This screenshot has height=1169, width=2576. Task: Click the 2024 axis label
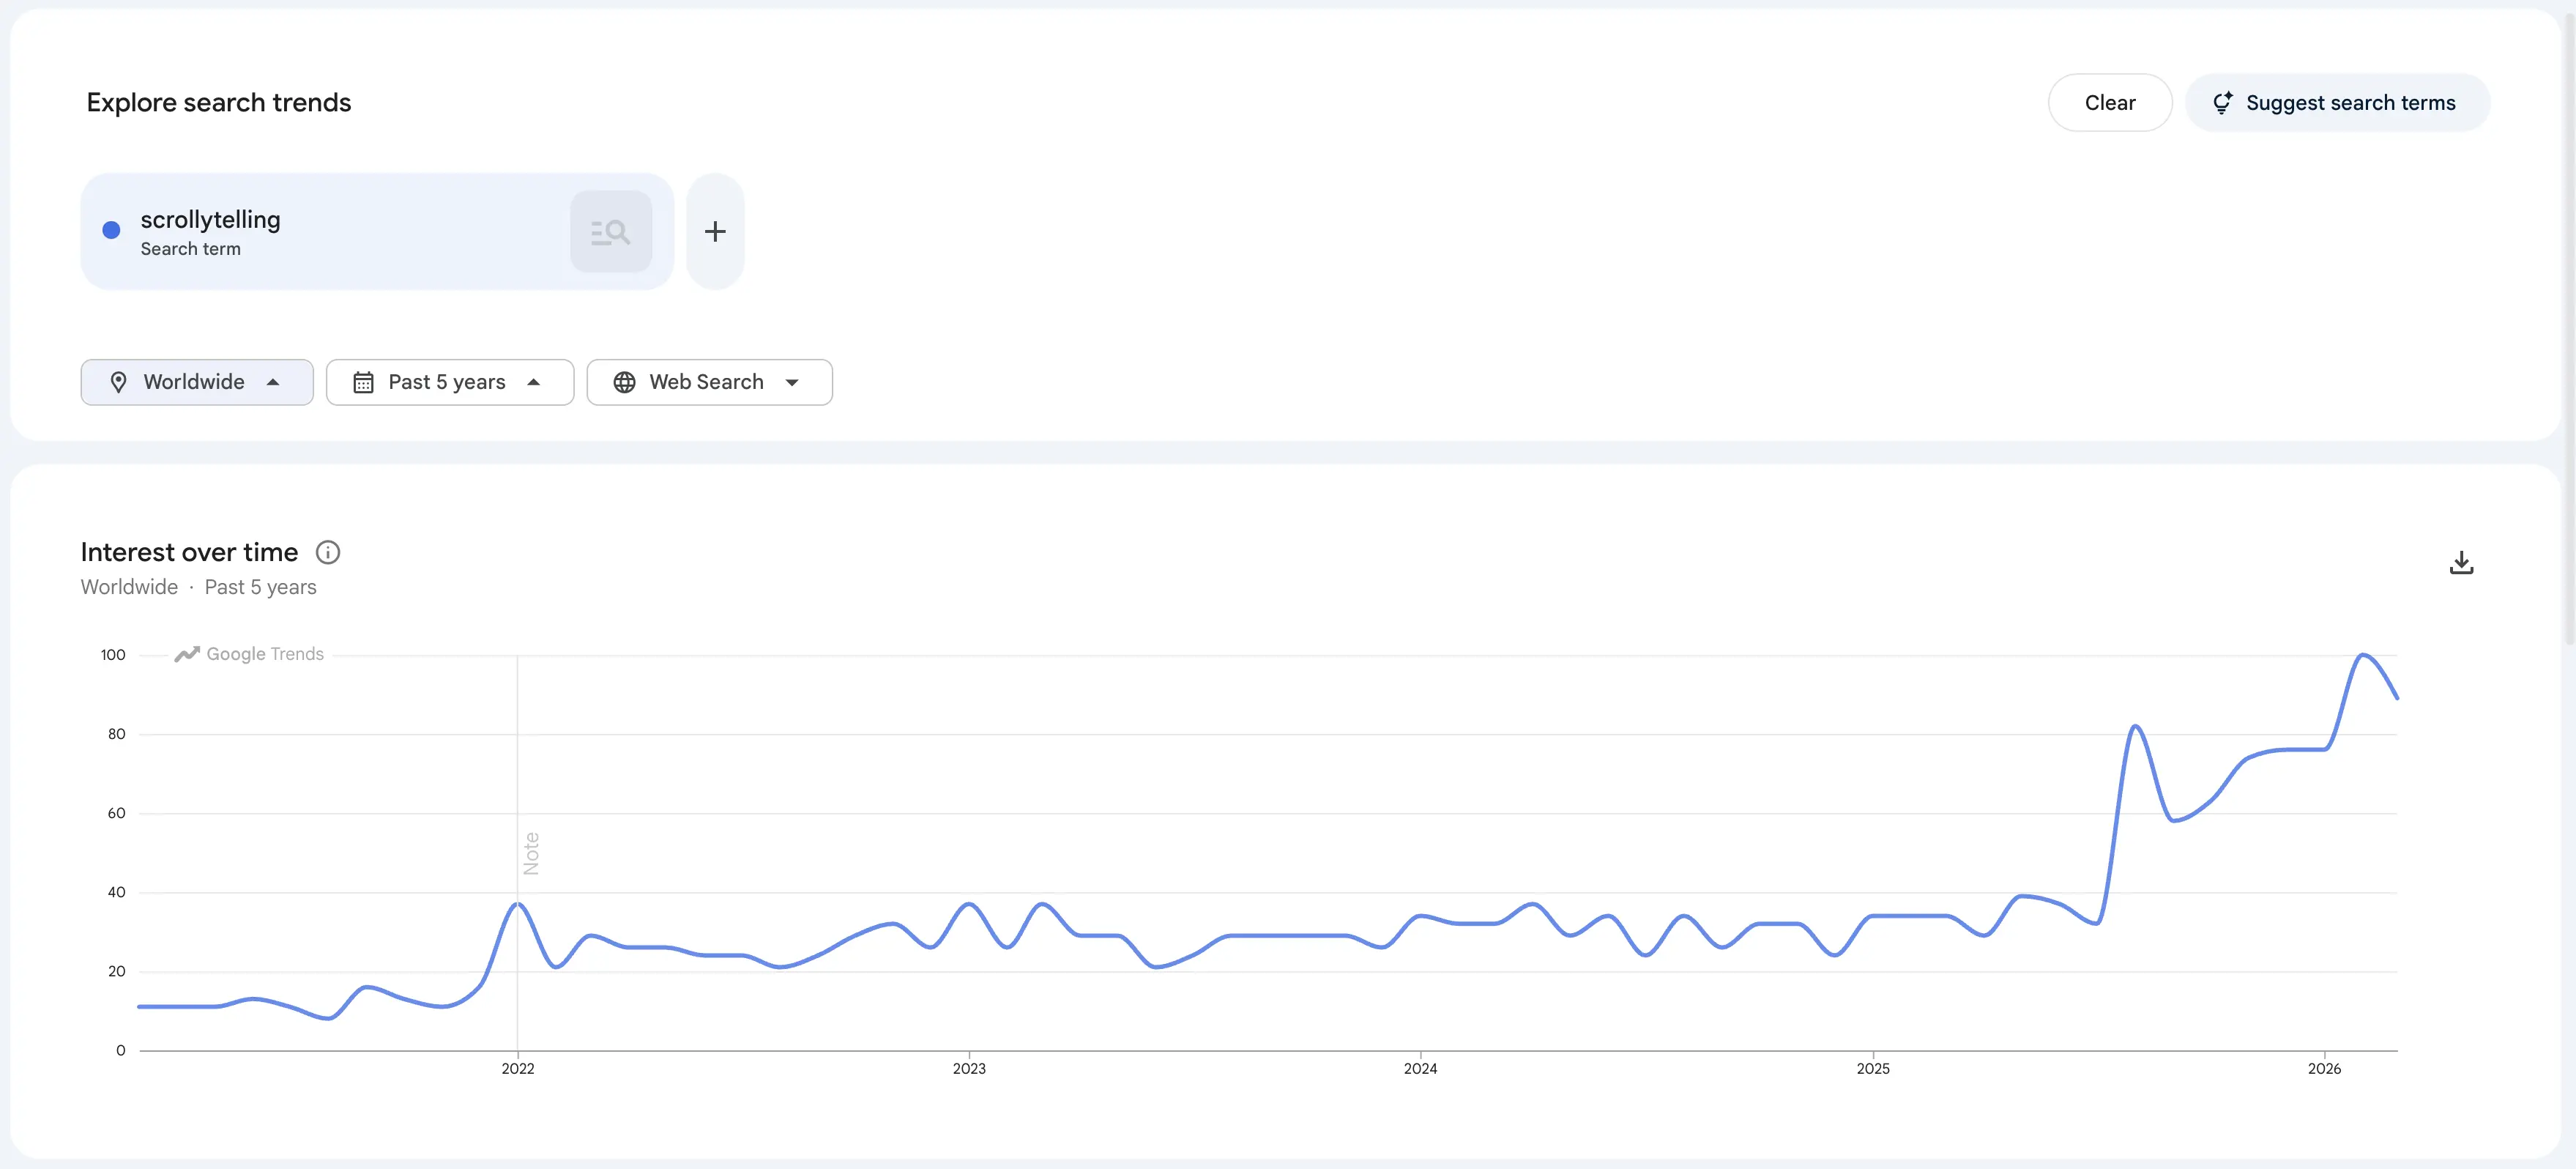click(x=1420, y=1068)
